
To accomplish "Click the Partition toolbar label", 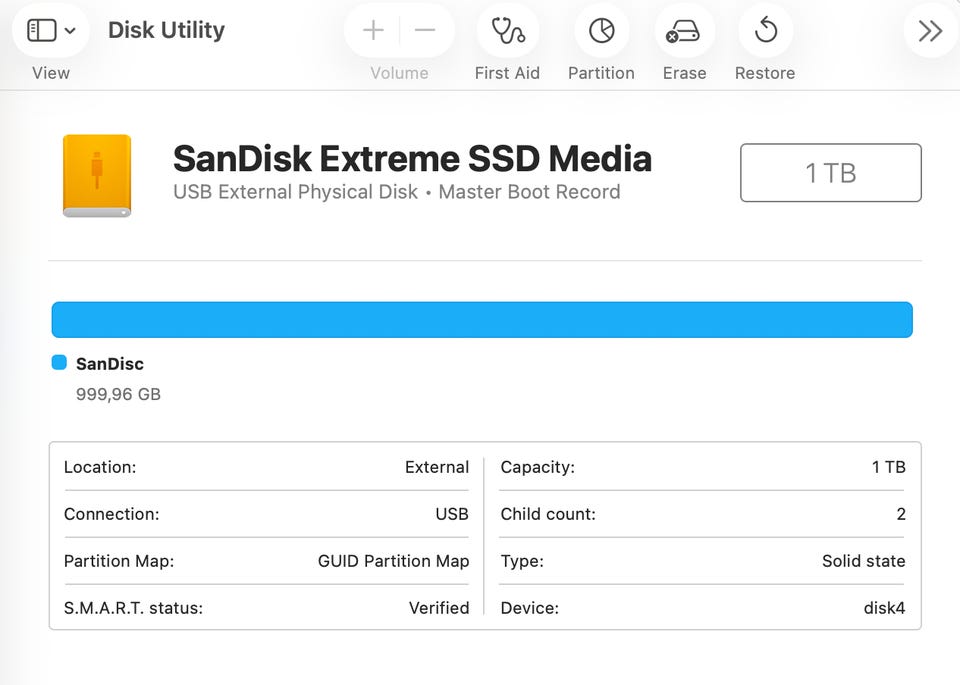I will tap(601, 73).
